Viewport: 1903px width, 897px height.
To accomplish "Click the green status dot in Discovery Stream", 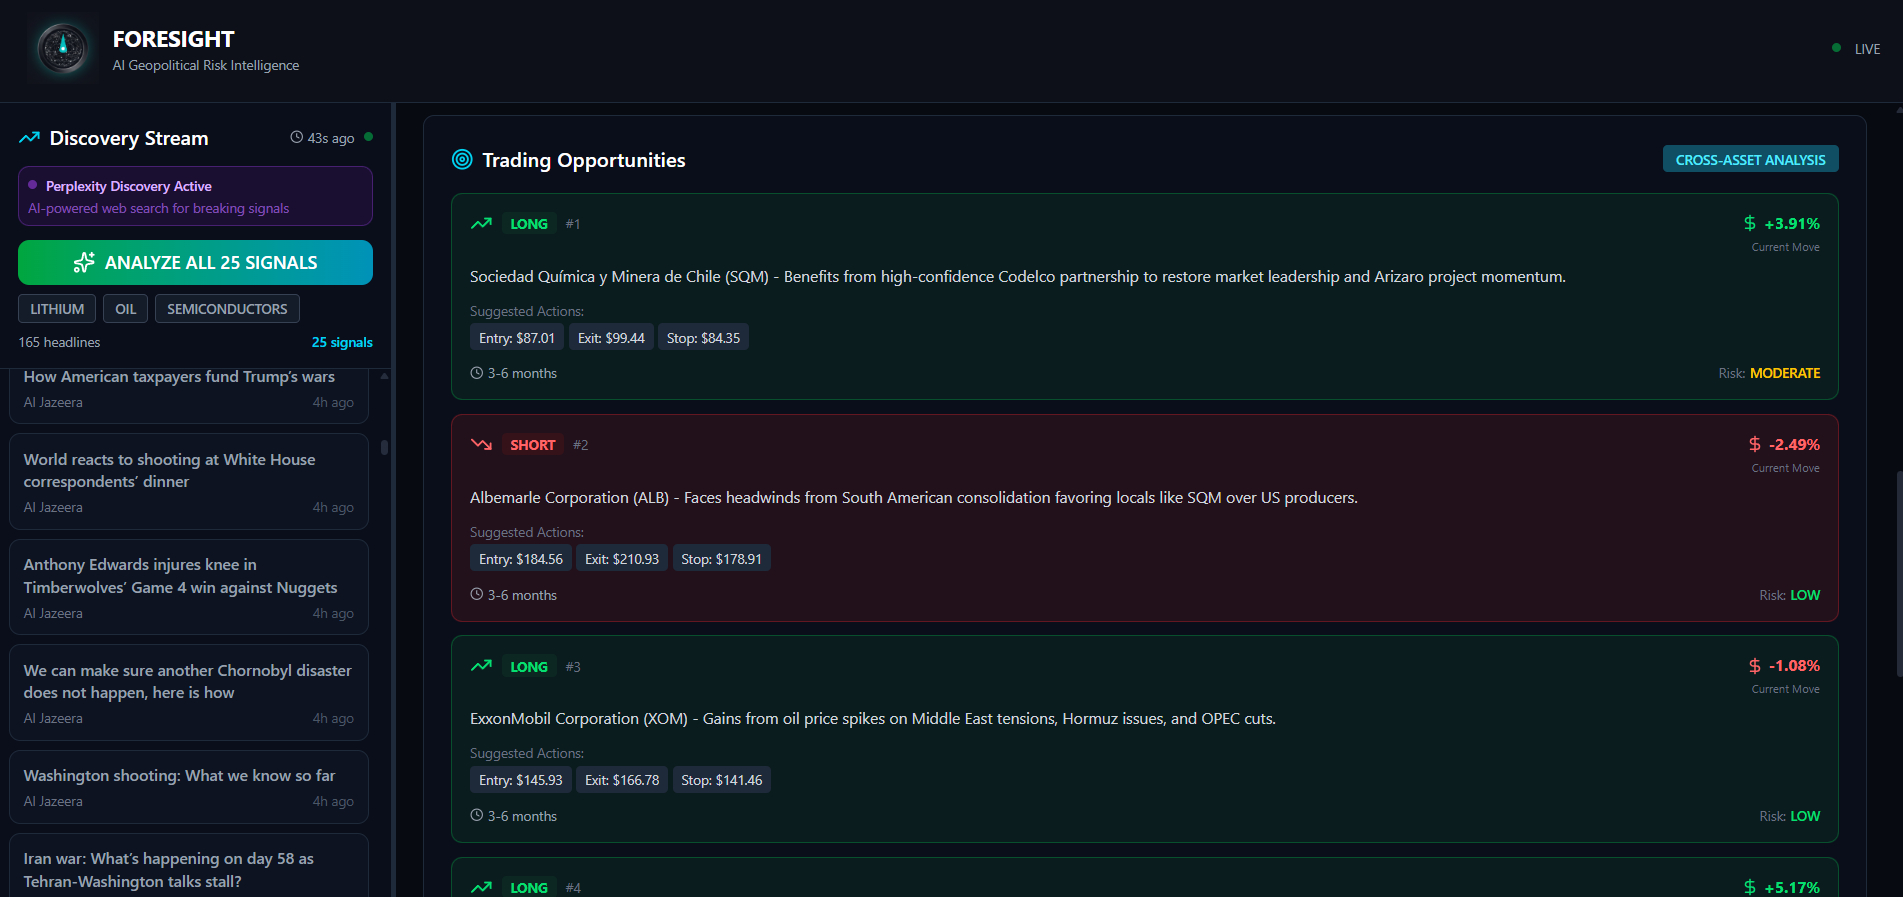I will [x=369, y=137].
